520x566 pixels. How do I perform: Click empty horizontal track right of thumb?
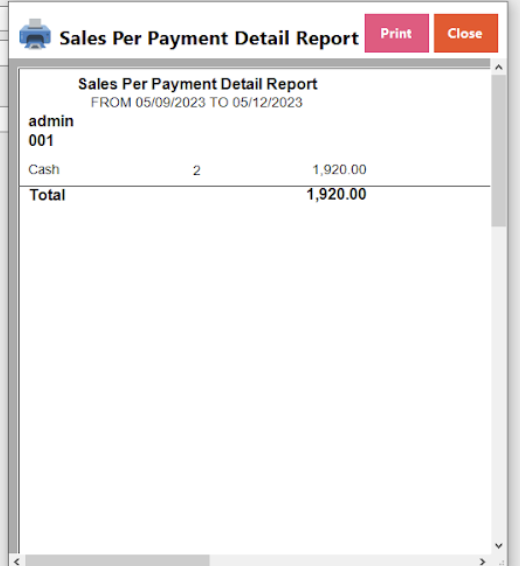tap(342, 561)
